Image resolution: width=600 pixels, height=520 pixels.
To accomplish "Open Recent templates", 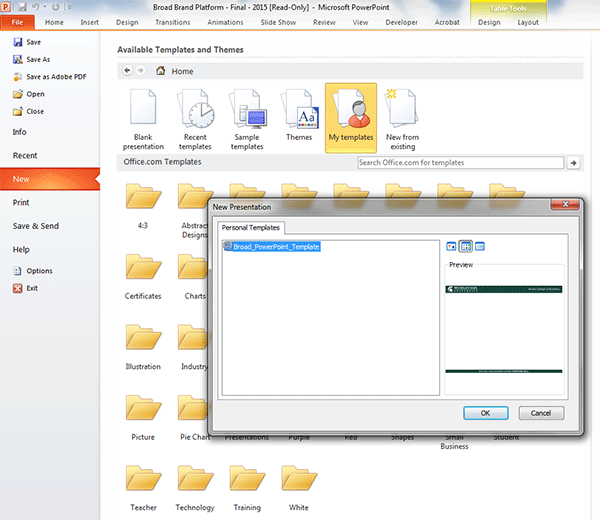I will click(195, 119).
